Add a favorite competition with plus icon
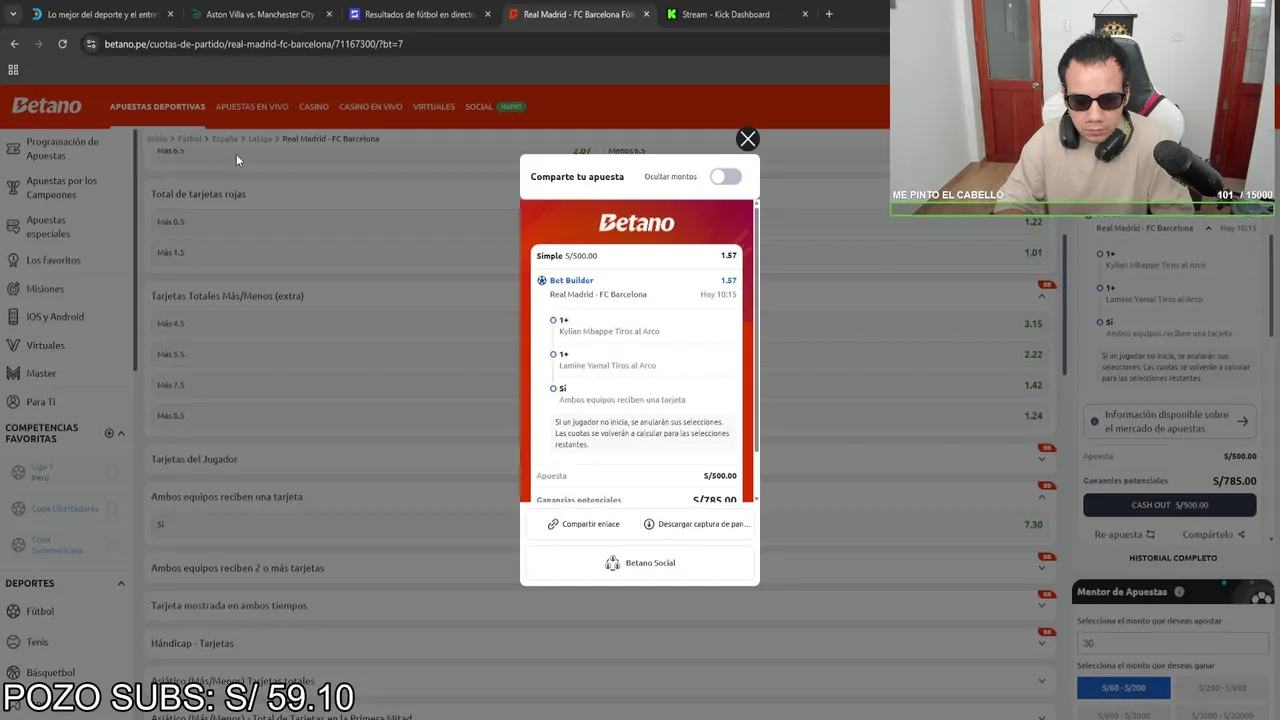Viewport: 1280px width, 720px height. (x=109, y=433)
